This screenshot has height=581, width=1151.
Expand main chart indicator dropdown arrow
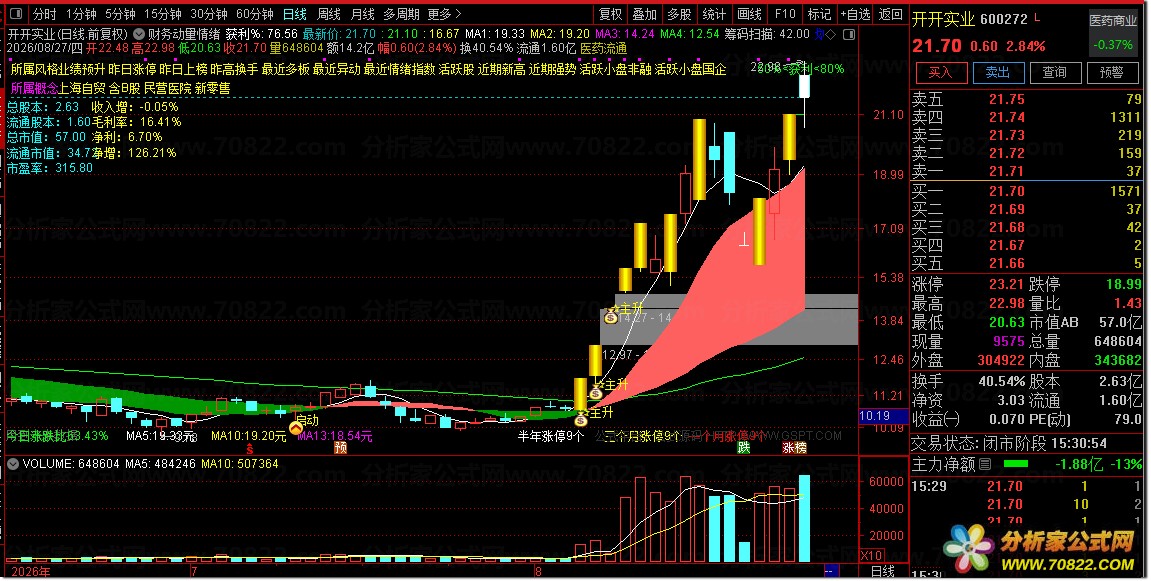coord(138,34)
